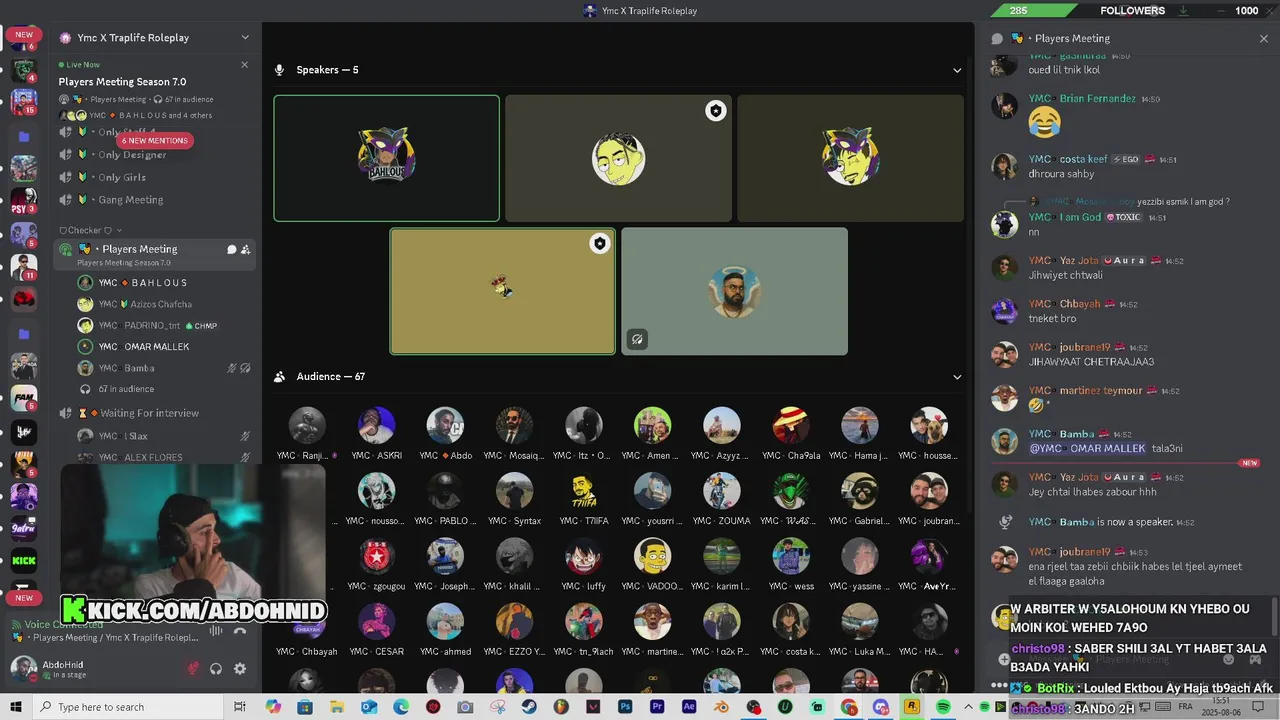This screenshot has height=720, width=1280.
Task: Open Spotify from taskbar
Action: 944,707
